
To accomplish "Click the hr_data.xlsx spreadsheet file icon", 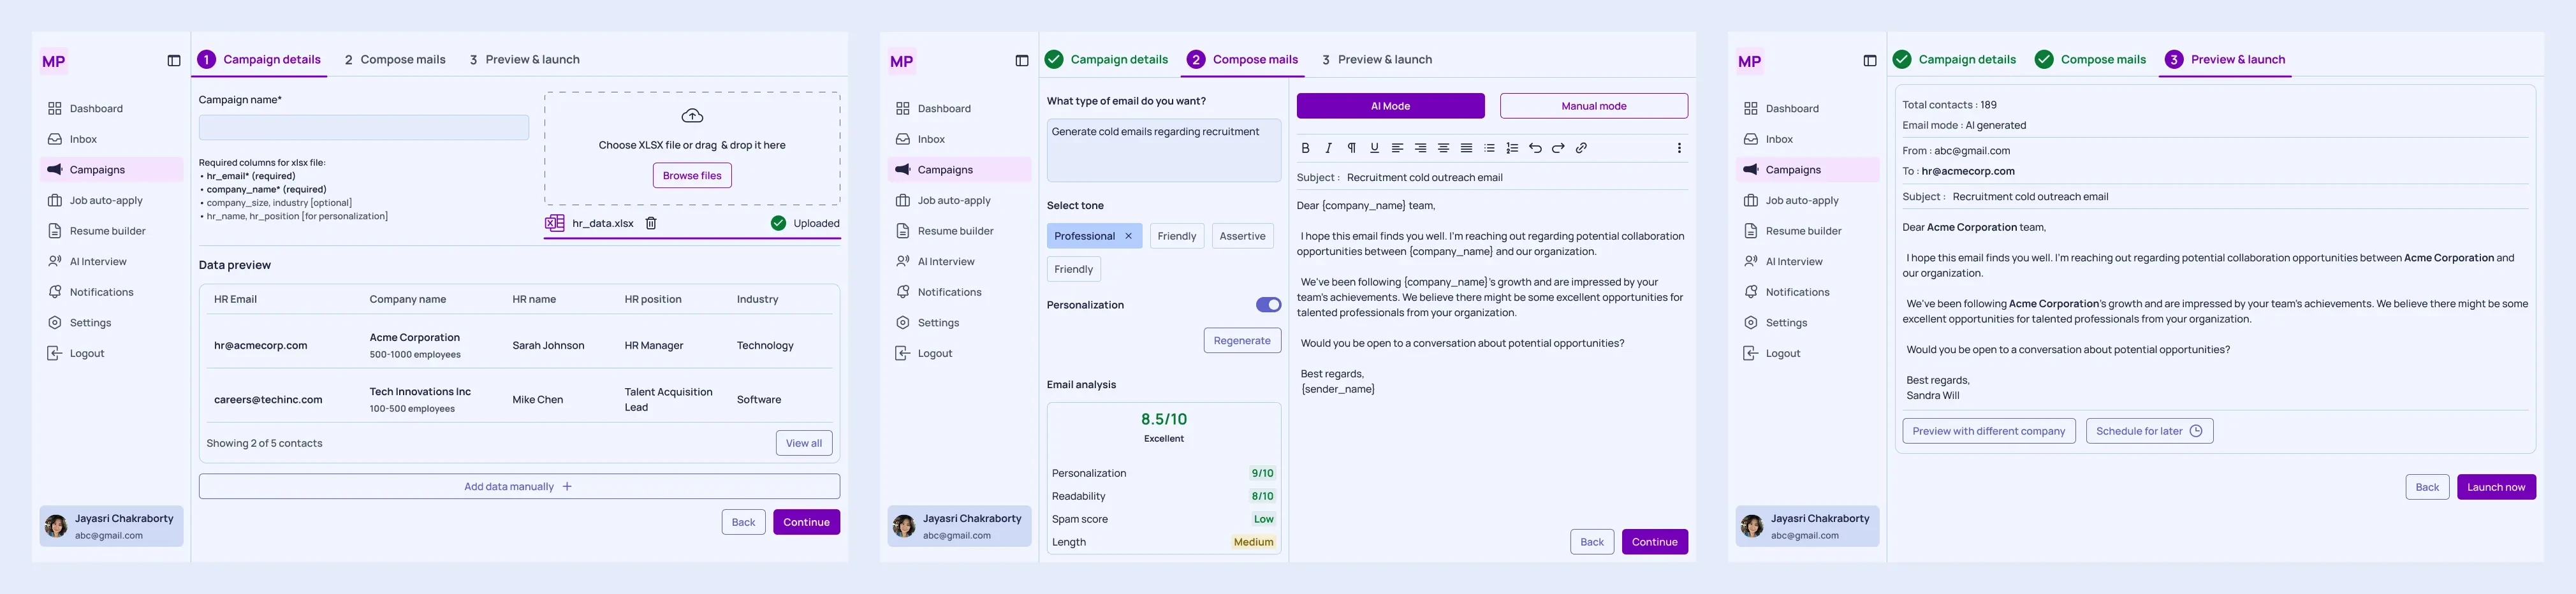I will click(554, 223).
